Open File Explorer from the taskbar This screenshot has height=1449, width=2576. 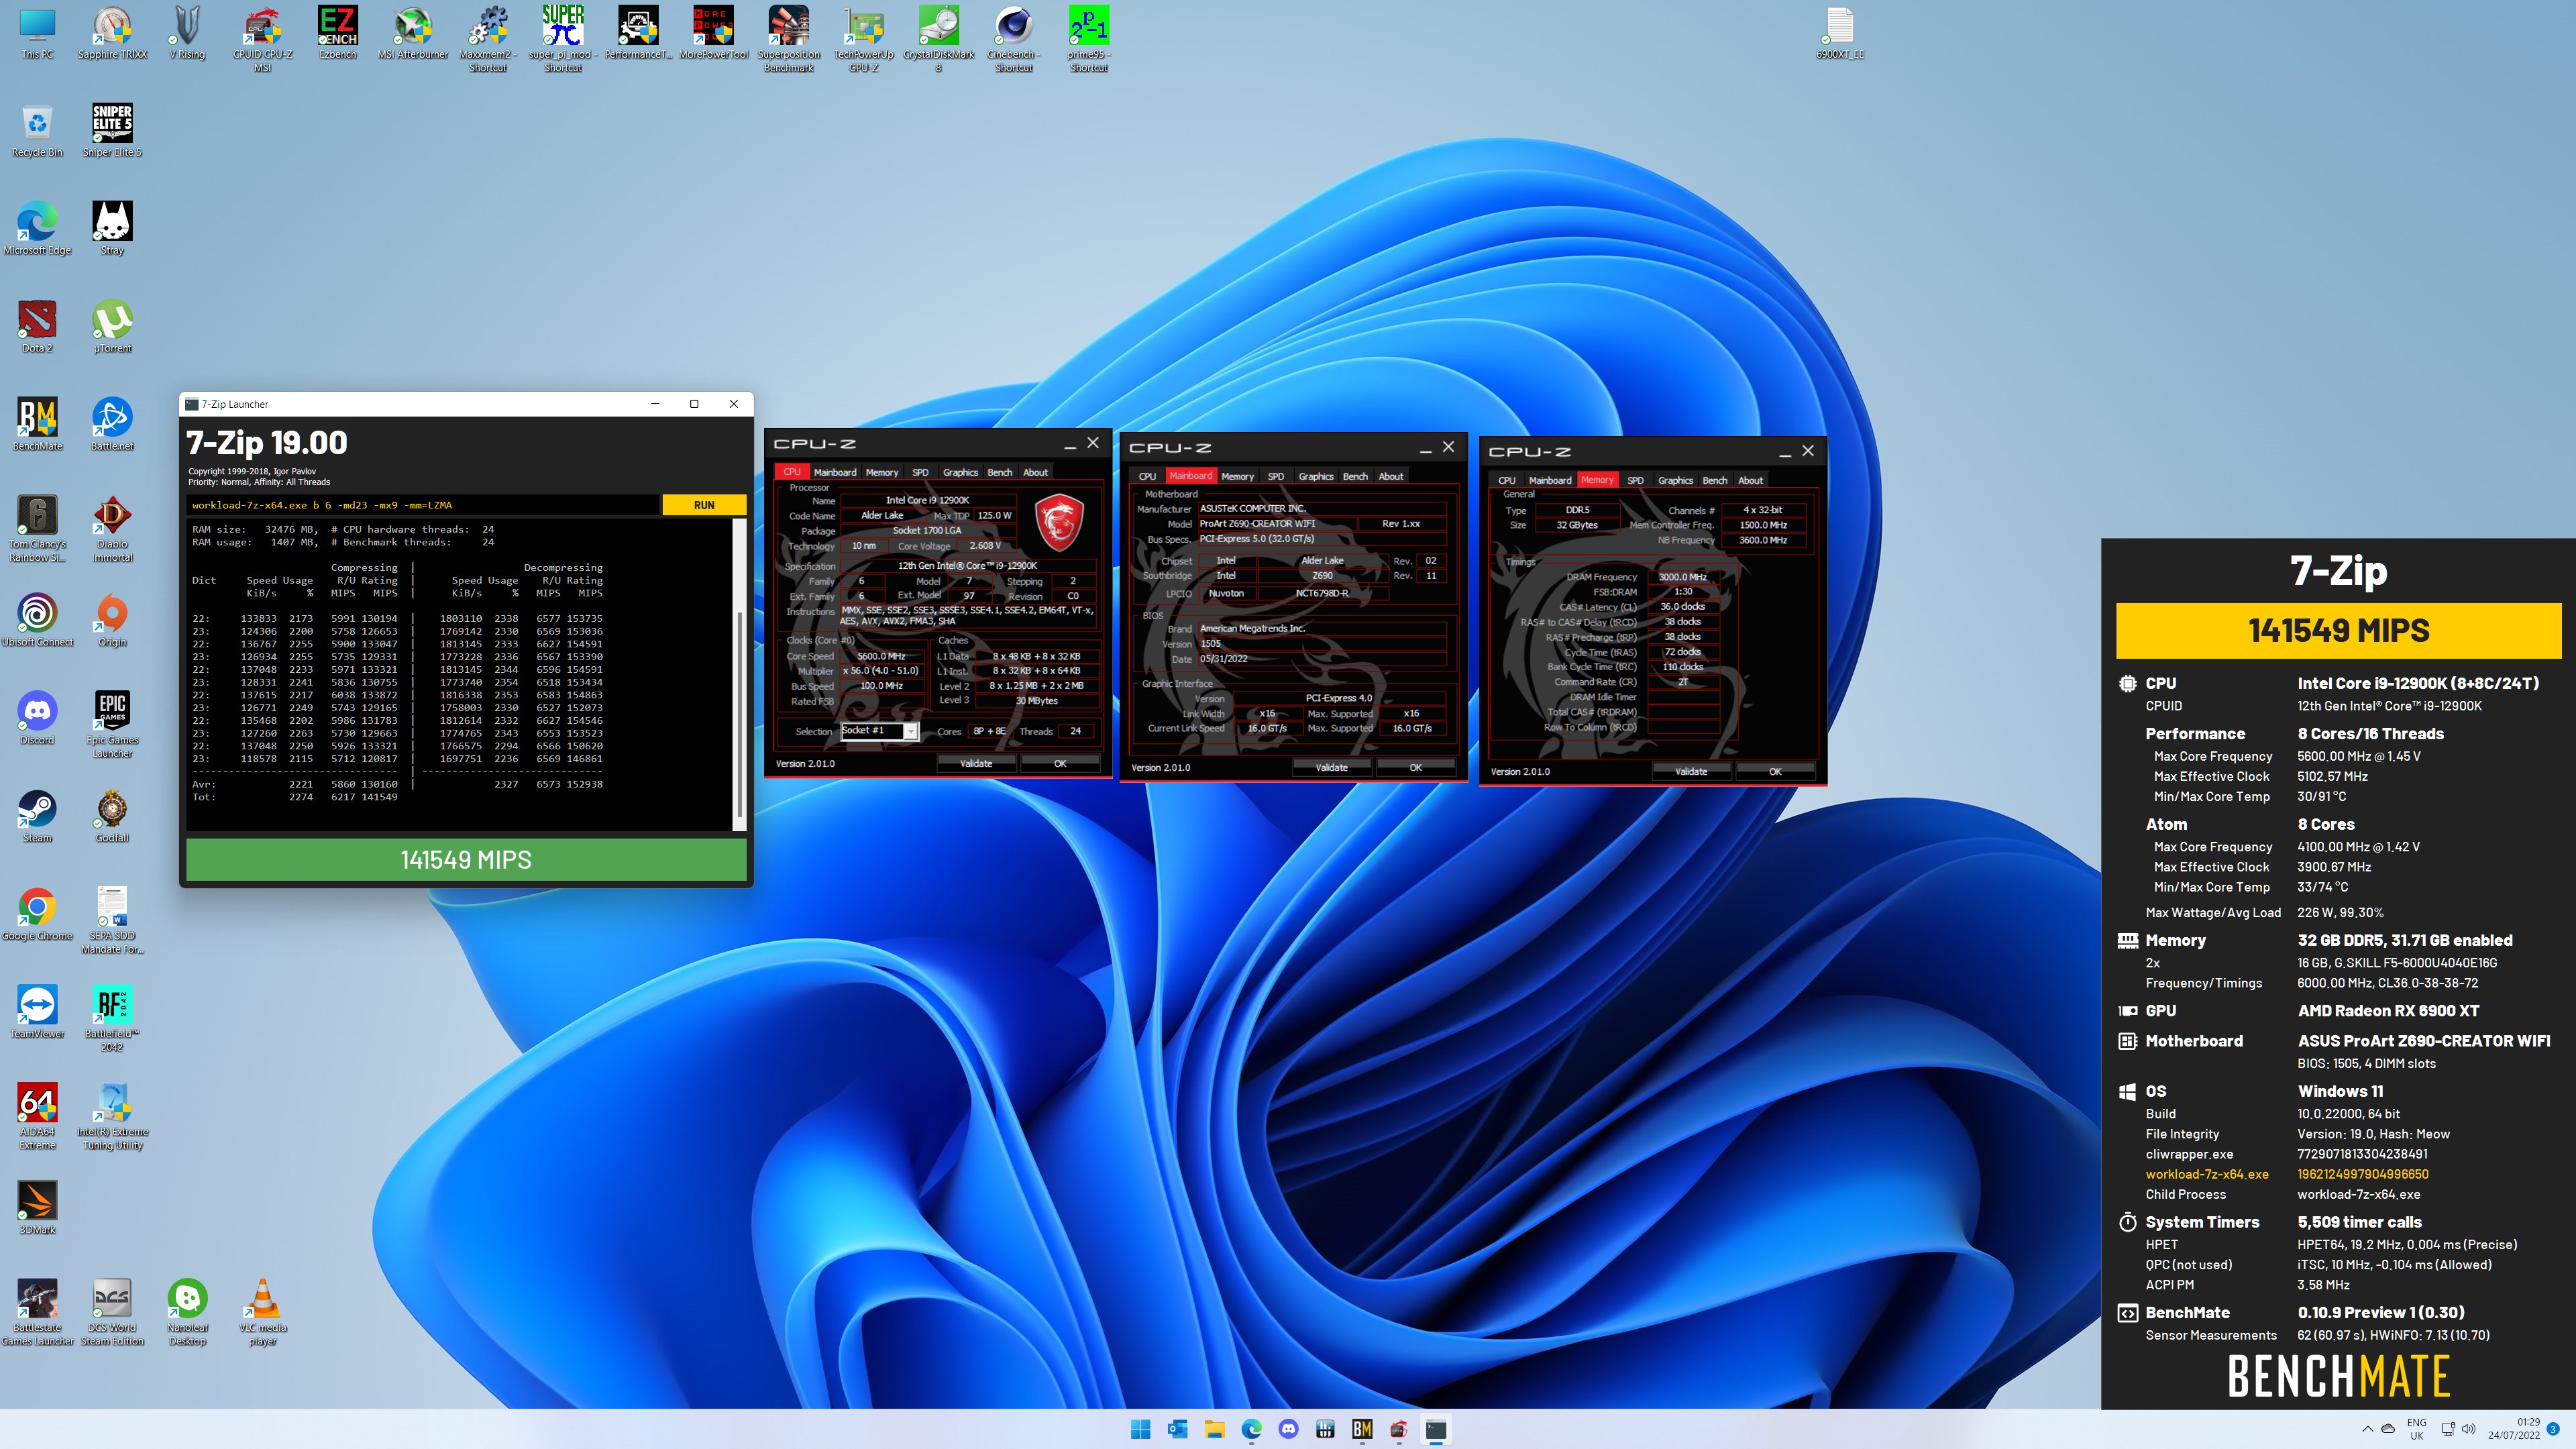tap(1214, 1429)
